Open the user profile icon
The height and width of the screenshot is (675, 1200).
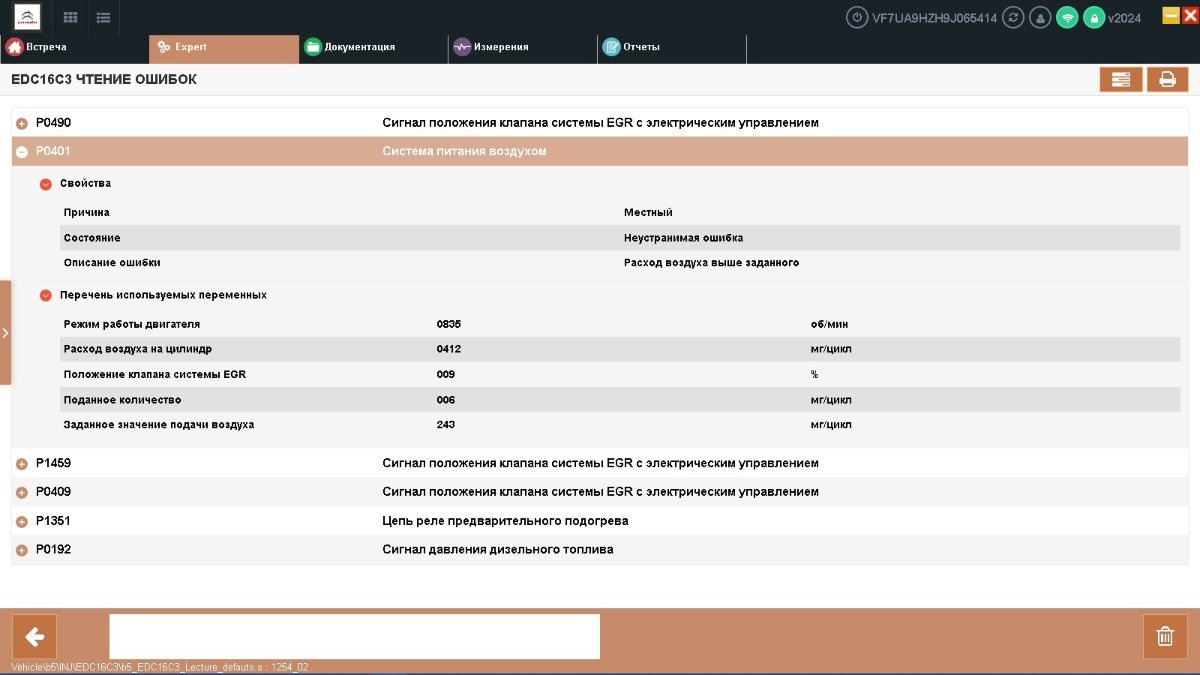(1041, 17)
